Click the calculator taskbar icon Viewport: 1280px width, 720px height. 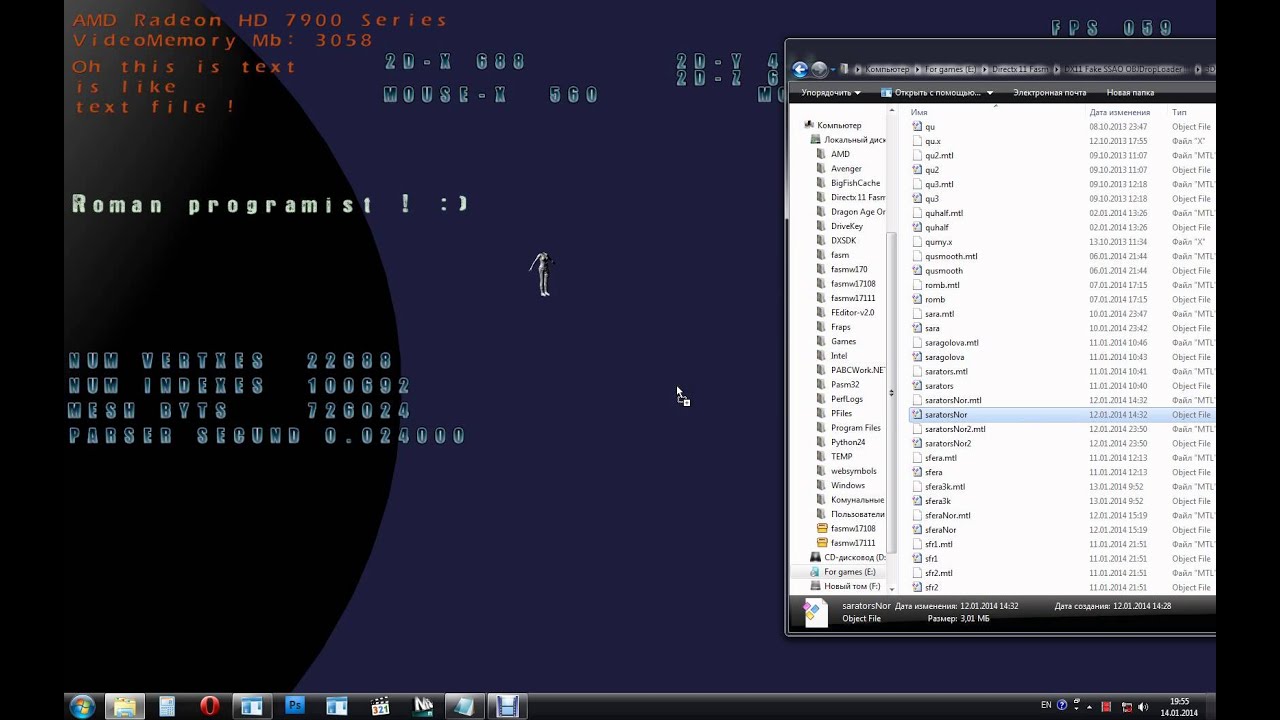pos(167,707)
